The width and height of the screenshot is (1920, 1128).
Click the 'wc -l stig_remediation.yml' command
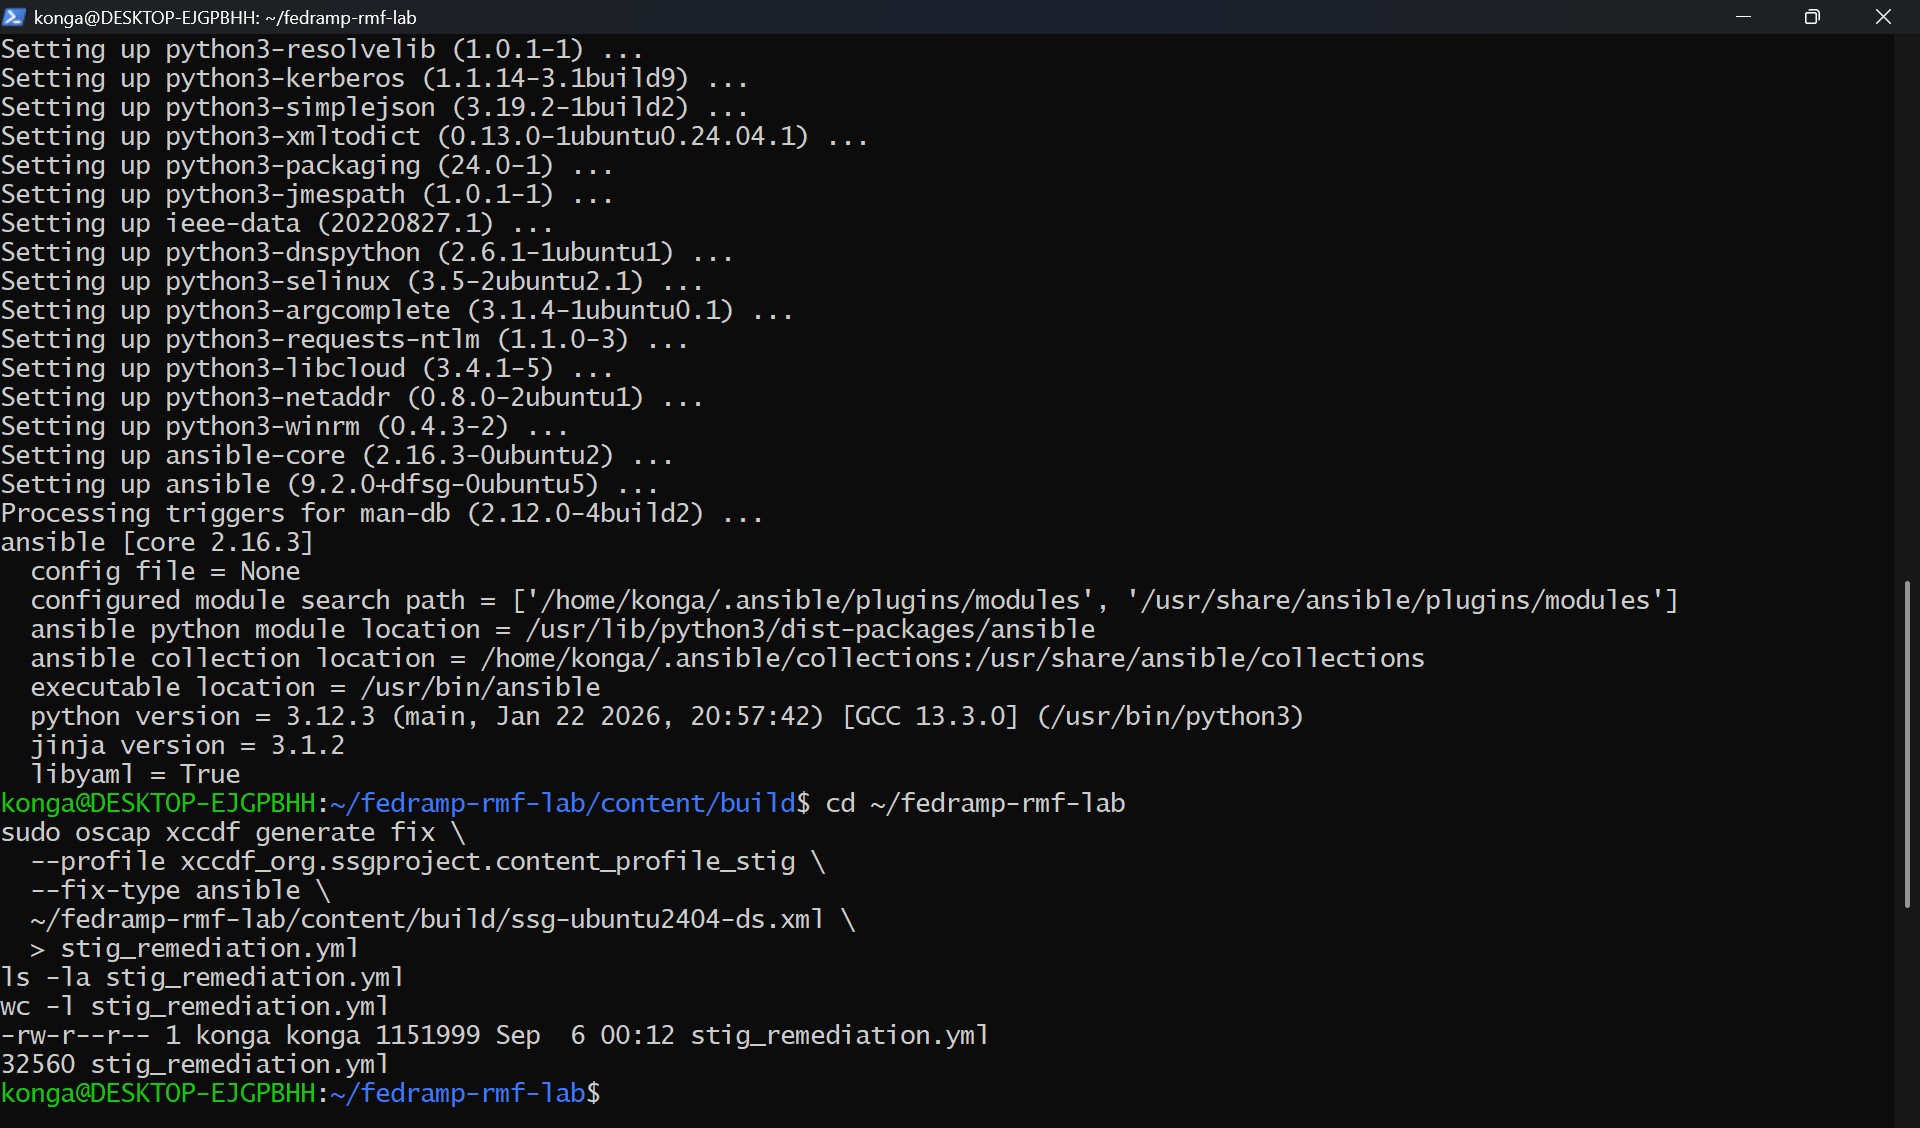pyautogui.click(x=195, y=1006)
